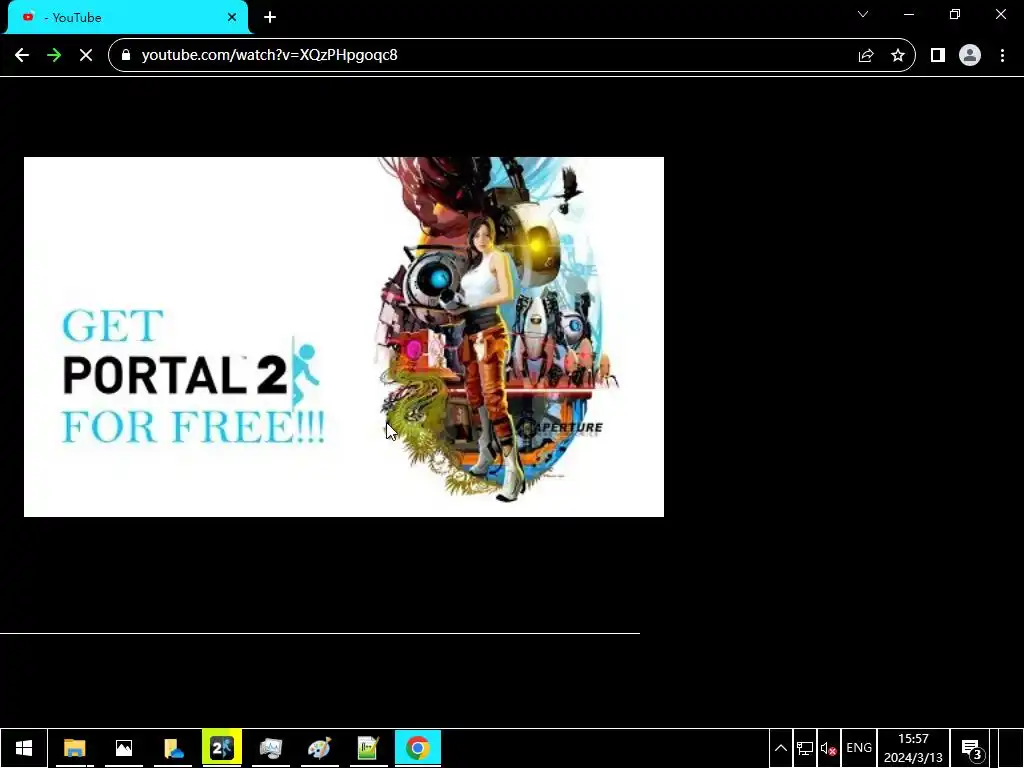
Task: Open the clock showing 15:57
Action: pyautogui.click(x=913, y=748)
